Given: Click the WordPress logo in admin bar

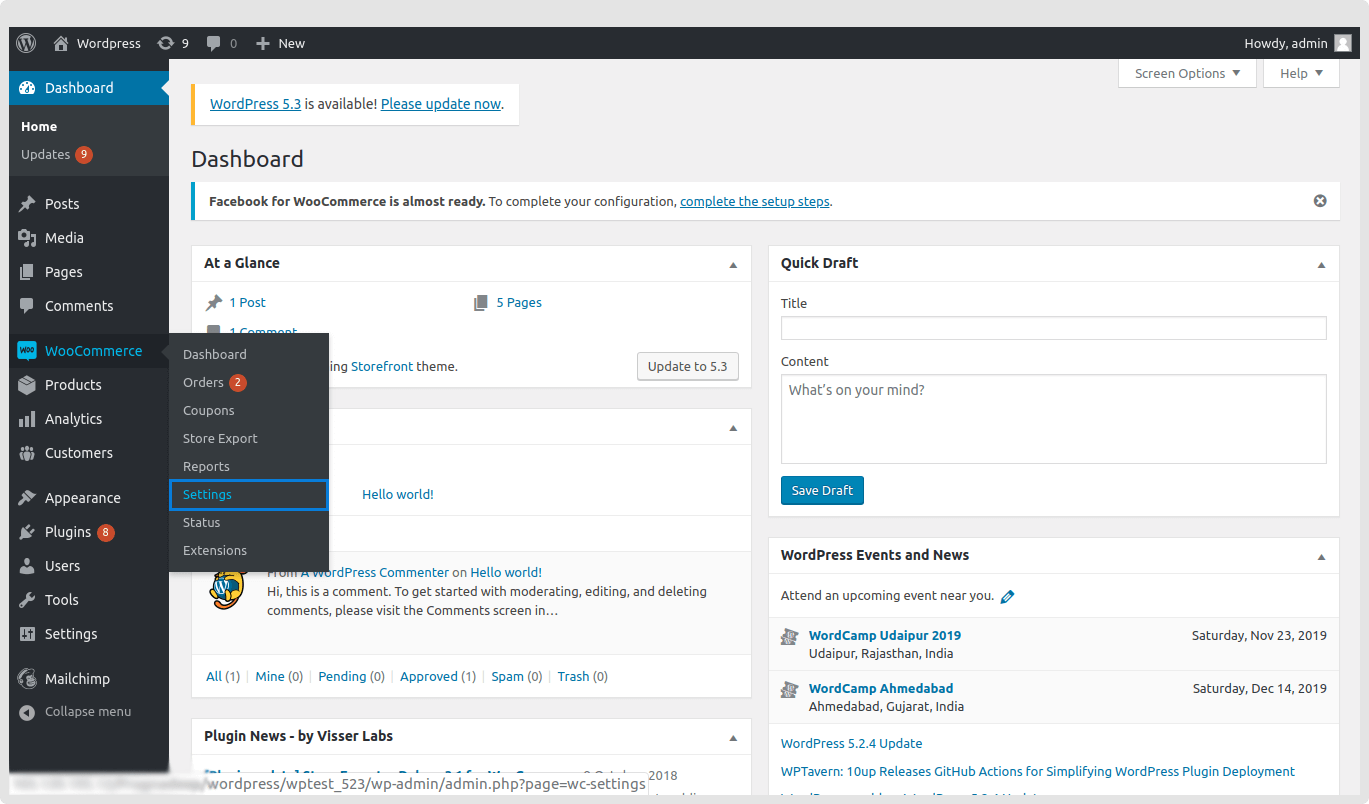Looking at the screenshot, I should 27,43.
